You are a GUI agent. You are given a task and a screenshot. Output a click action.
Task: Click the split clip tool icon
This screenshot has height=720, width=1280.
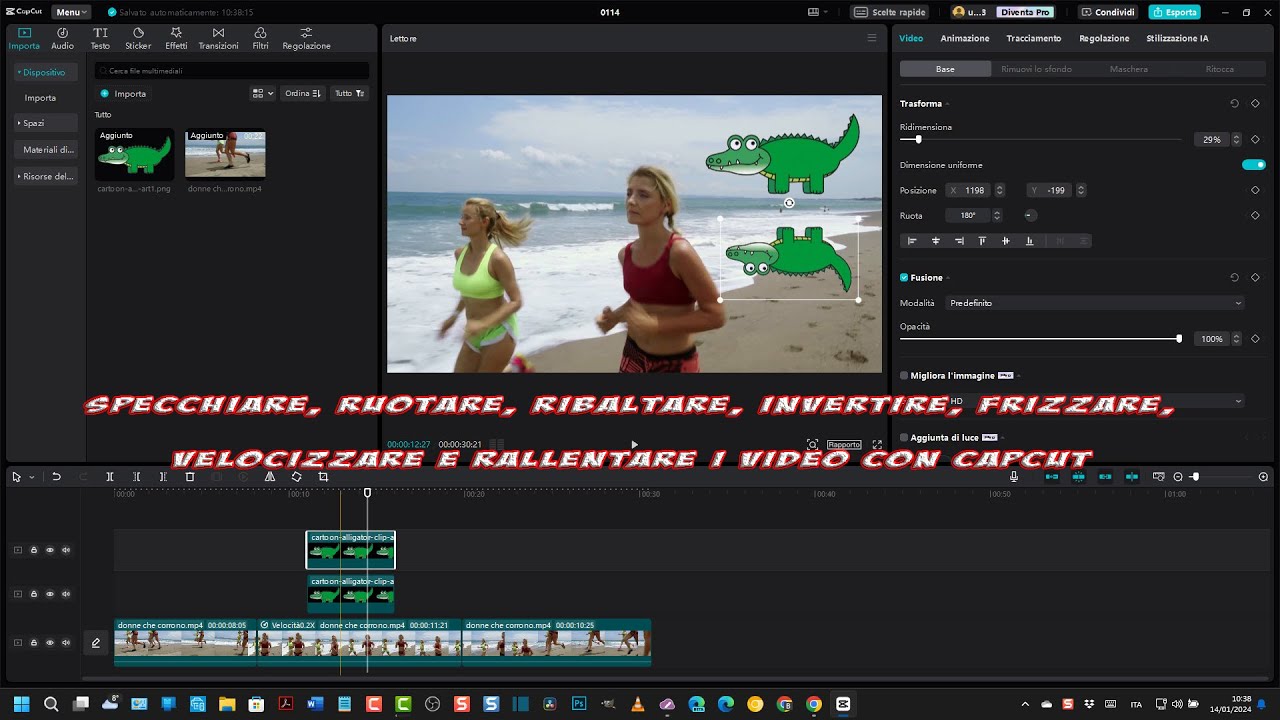(x=110, y=477)
